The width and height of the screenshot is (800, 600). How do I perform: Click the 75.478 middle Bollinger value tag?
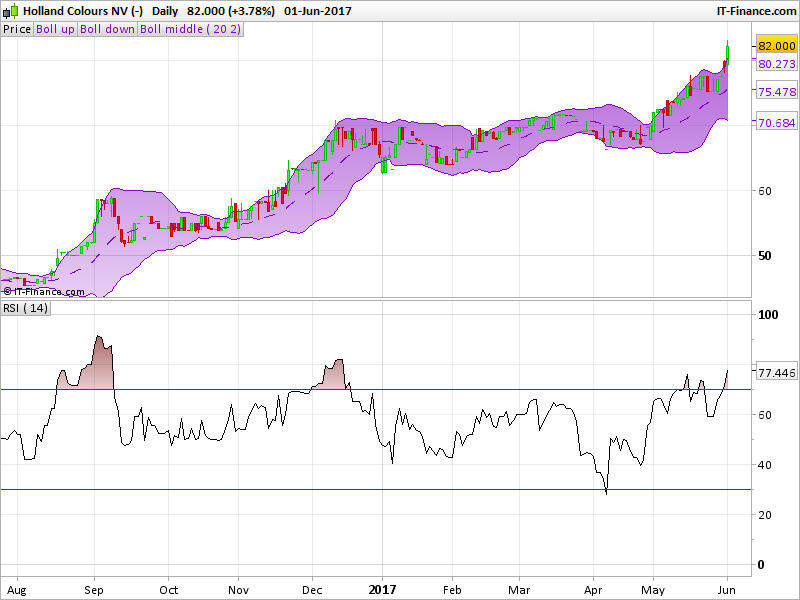(x=777, y=92)
